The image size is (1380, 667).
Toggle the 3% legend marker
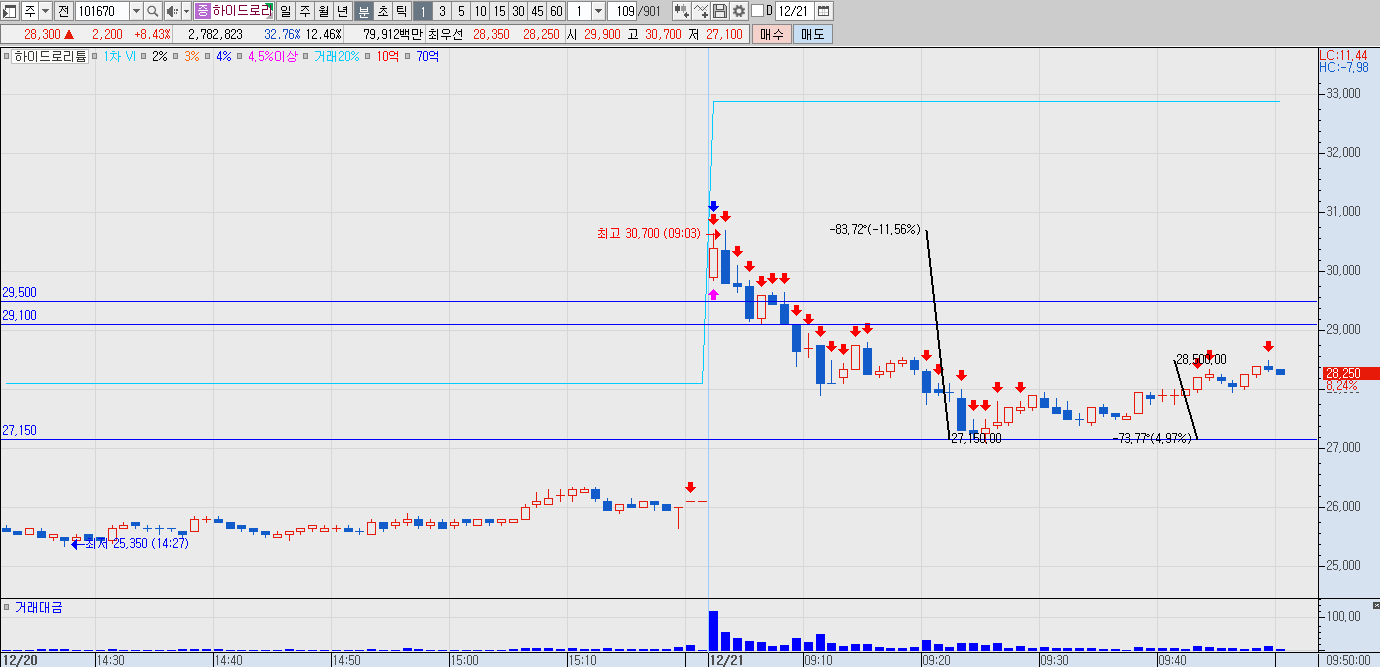click(x=177, y=57)
